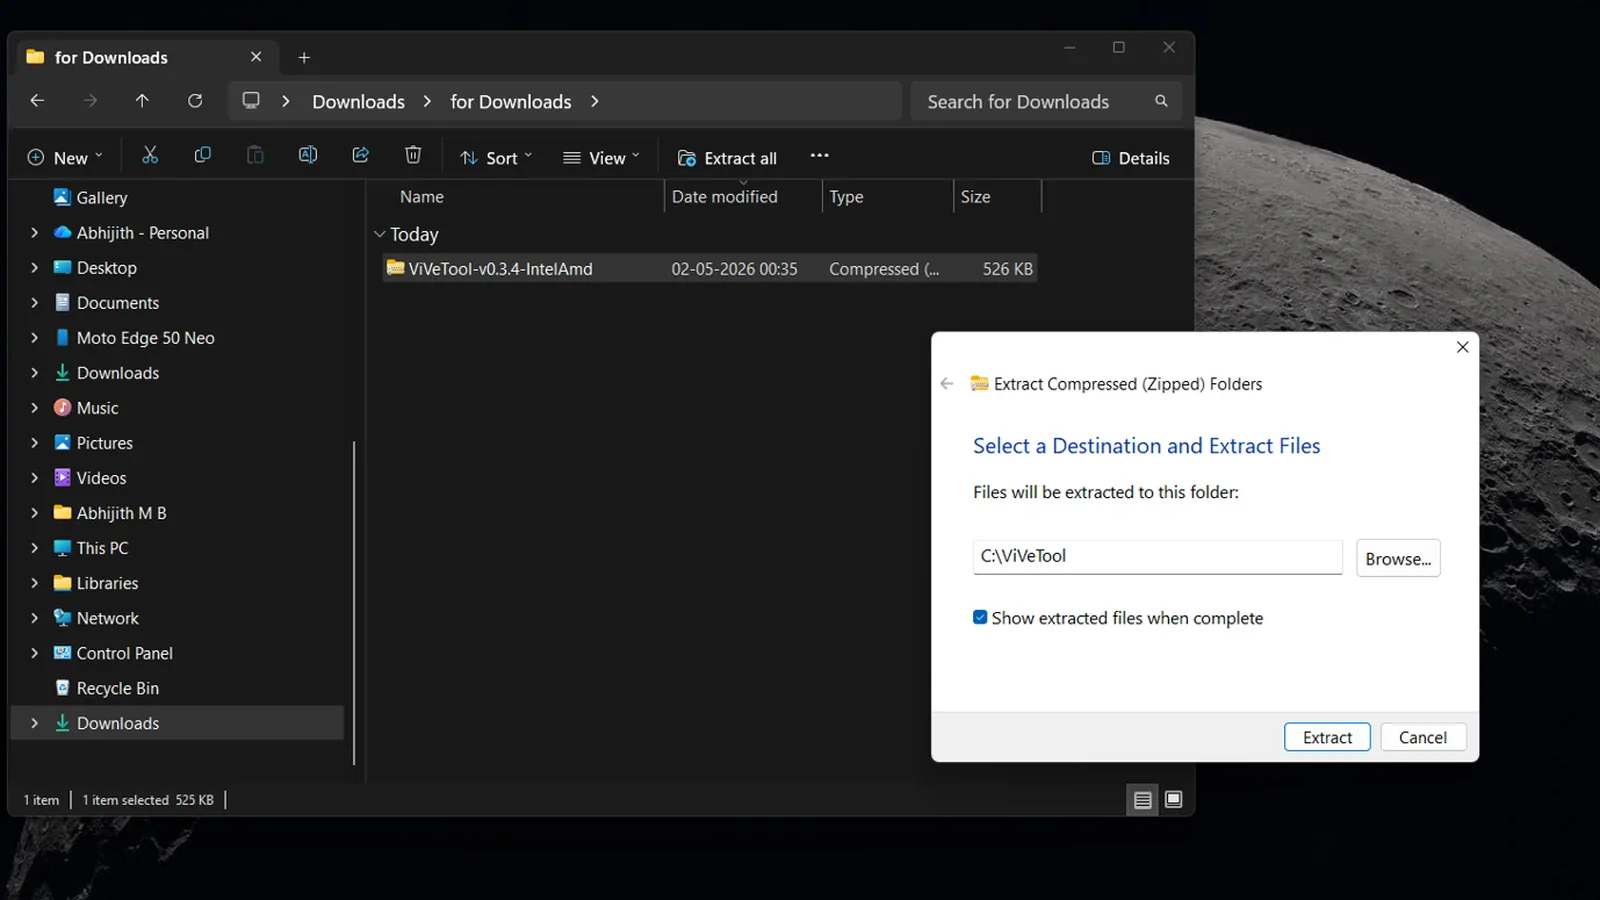
Task: Expand the Pictures tree node
Action: 34,443
